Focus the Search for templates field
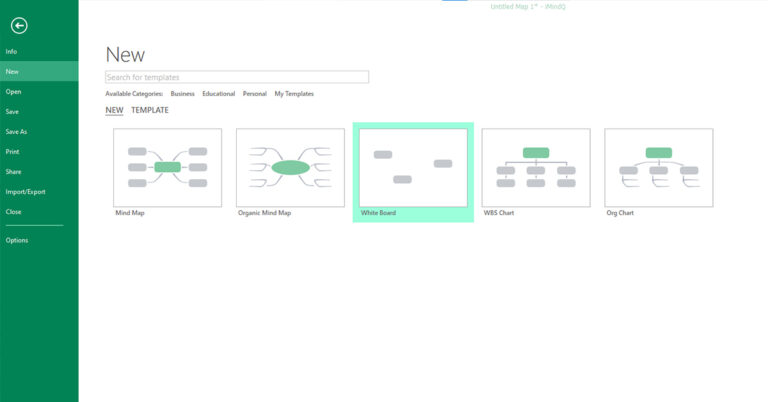768x402 pixels. point(237,77)
